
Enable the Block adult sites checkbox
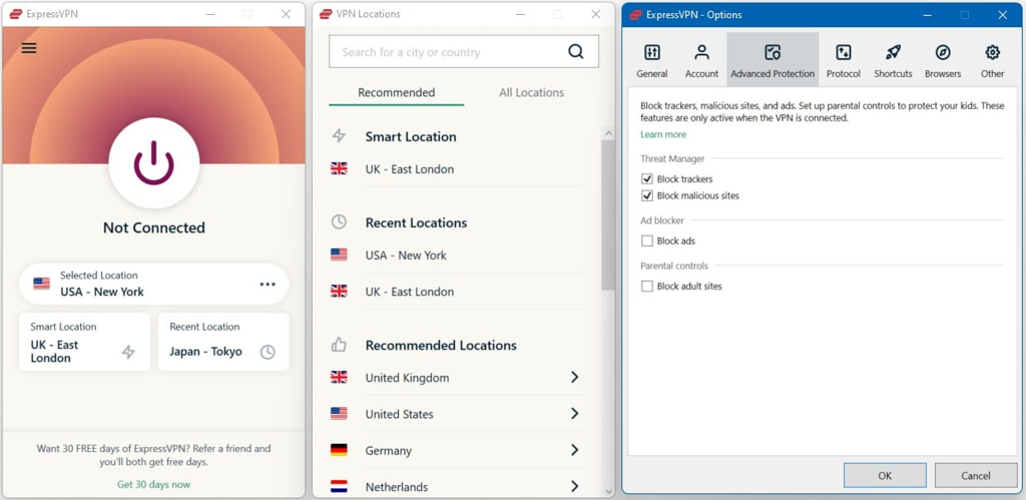647,286
